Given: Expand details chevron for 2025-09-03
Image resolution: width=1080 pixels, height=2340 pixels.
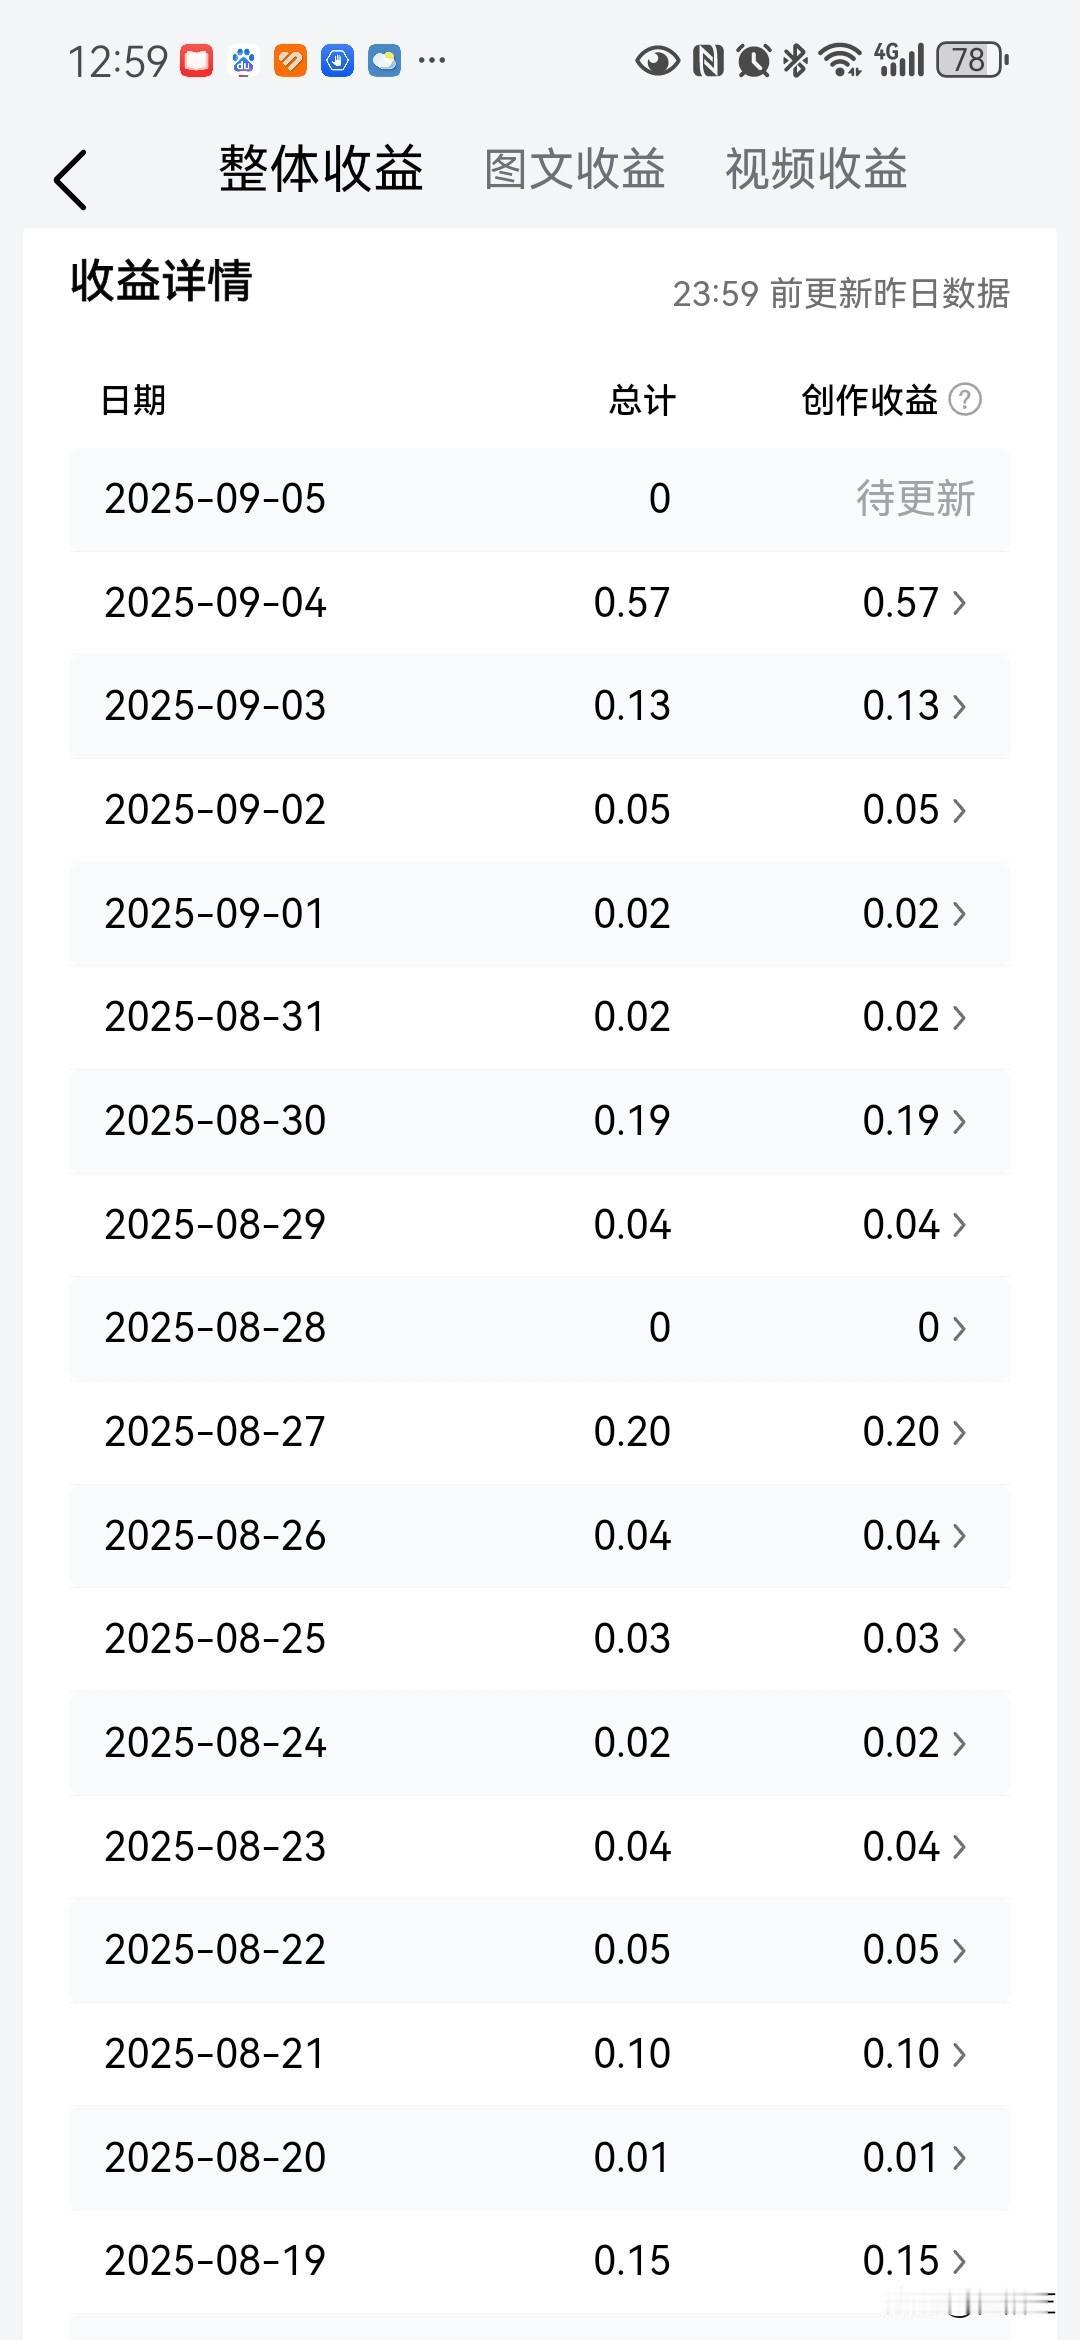Looking at the screenshot, I should click(959, 706).
